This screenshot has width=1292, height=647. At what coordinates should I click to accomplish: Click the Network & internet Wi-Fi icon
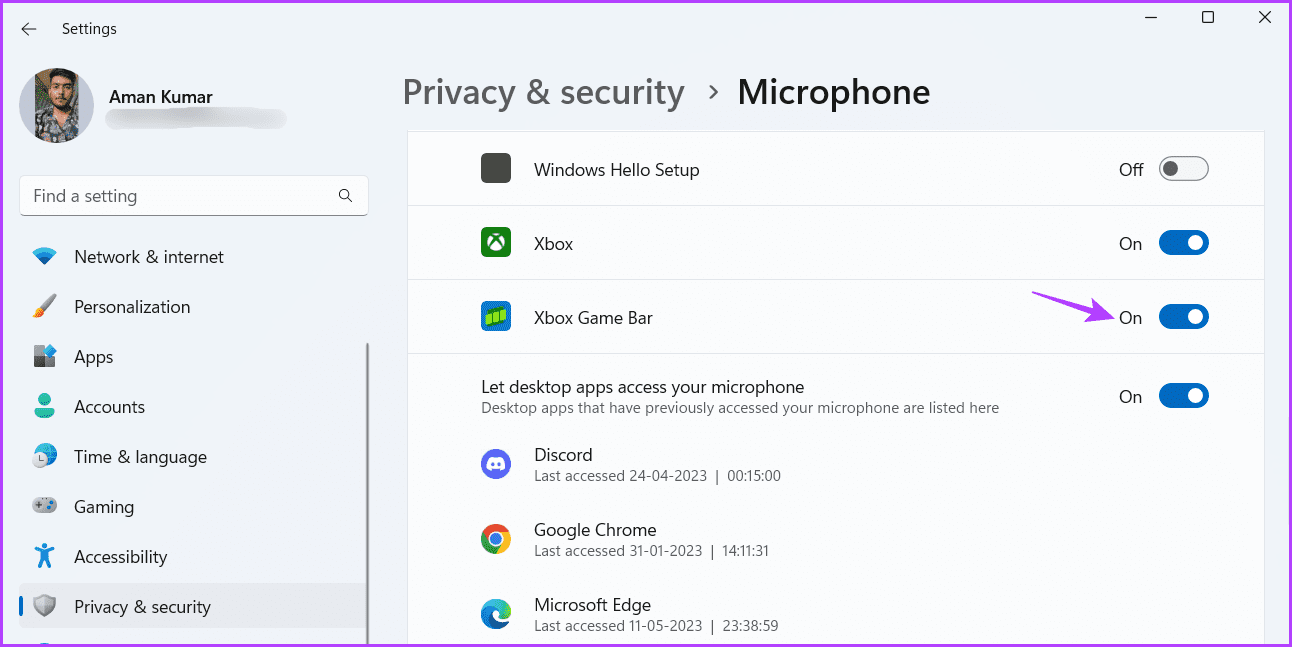(45, 257)
